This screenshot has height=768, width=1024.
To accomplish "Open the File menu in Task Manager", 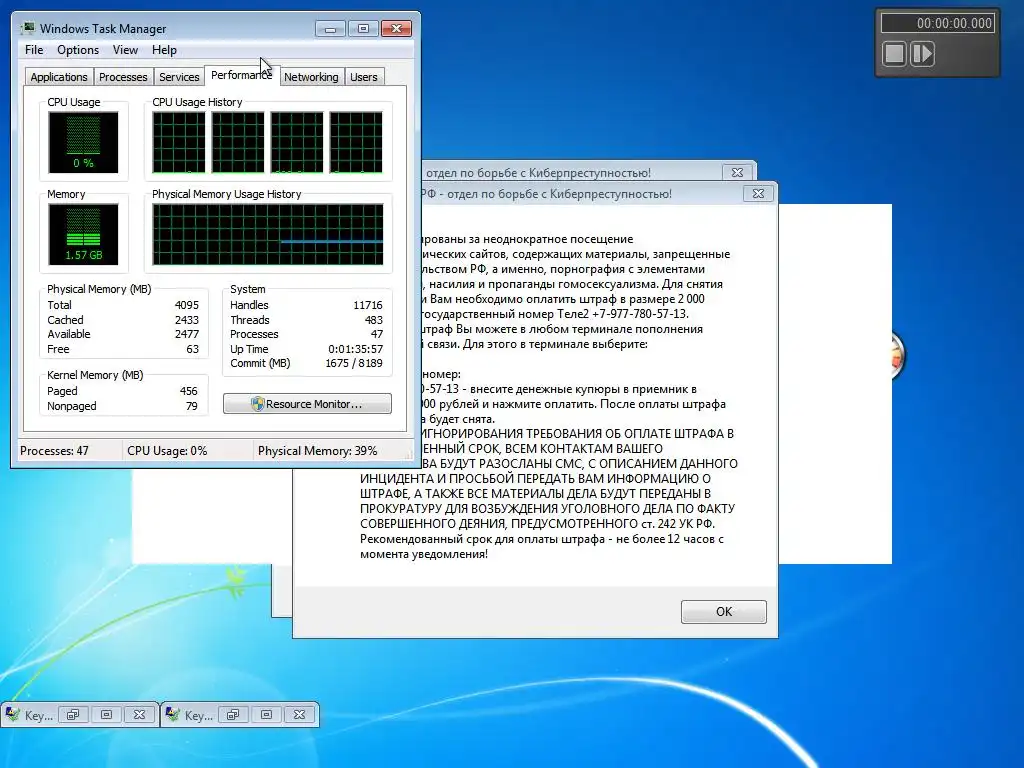I will pos(34,50).
